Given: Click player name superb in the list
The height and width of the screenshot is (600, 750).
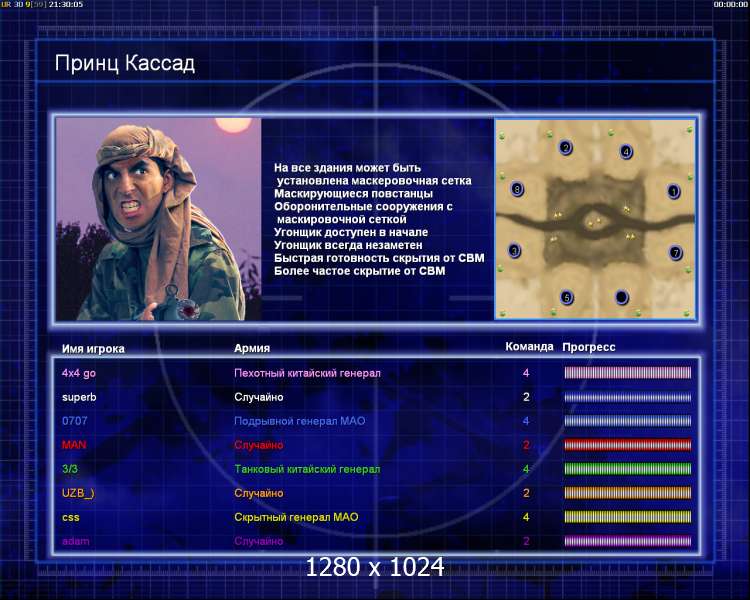Looking at the screenshot, I should pos(78,397).
